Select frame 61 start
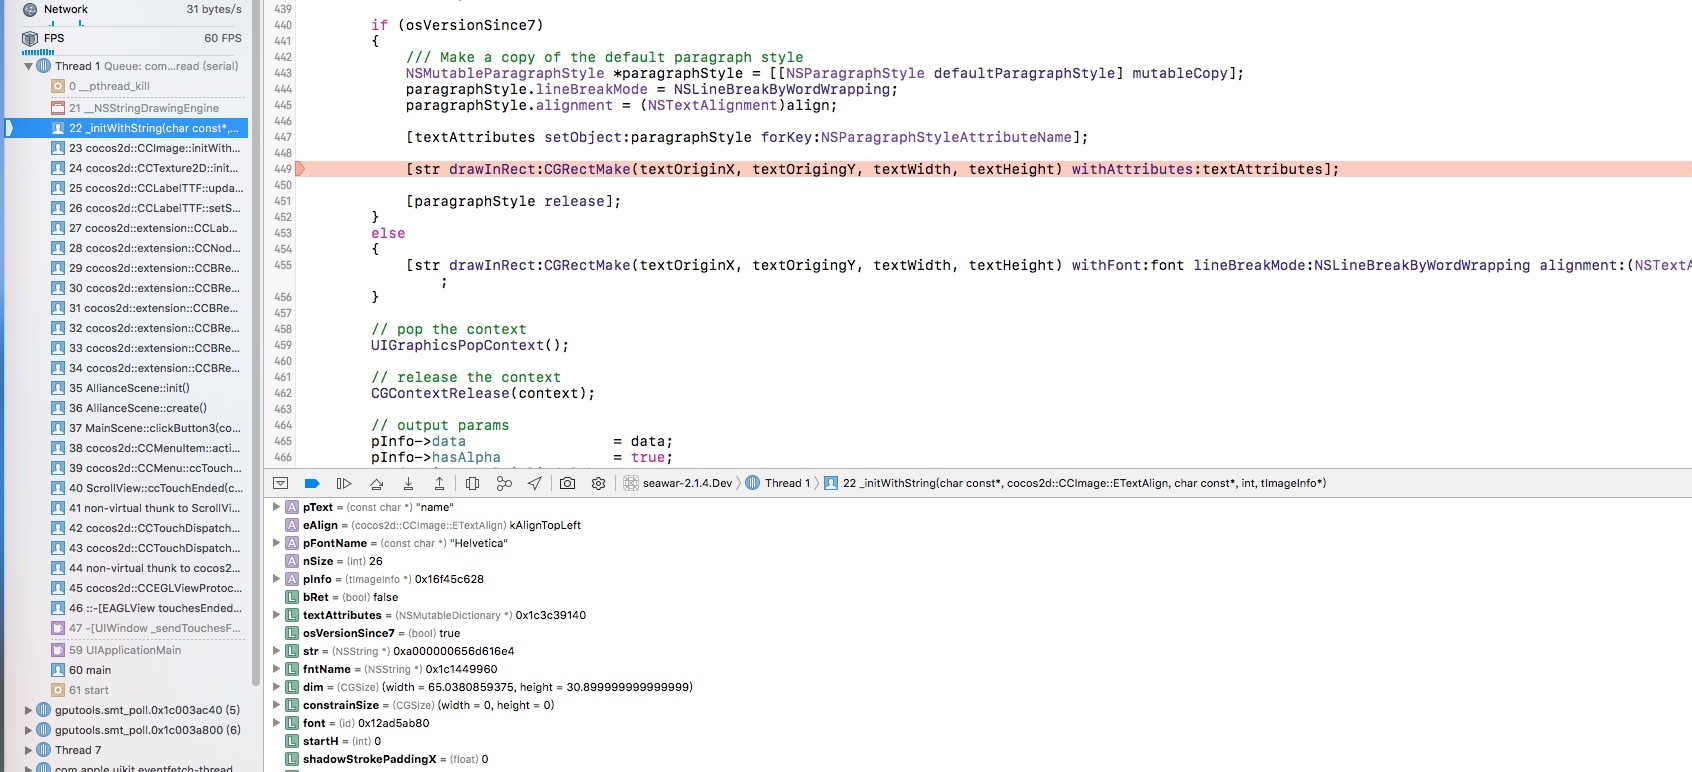 pos(126,690)
